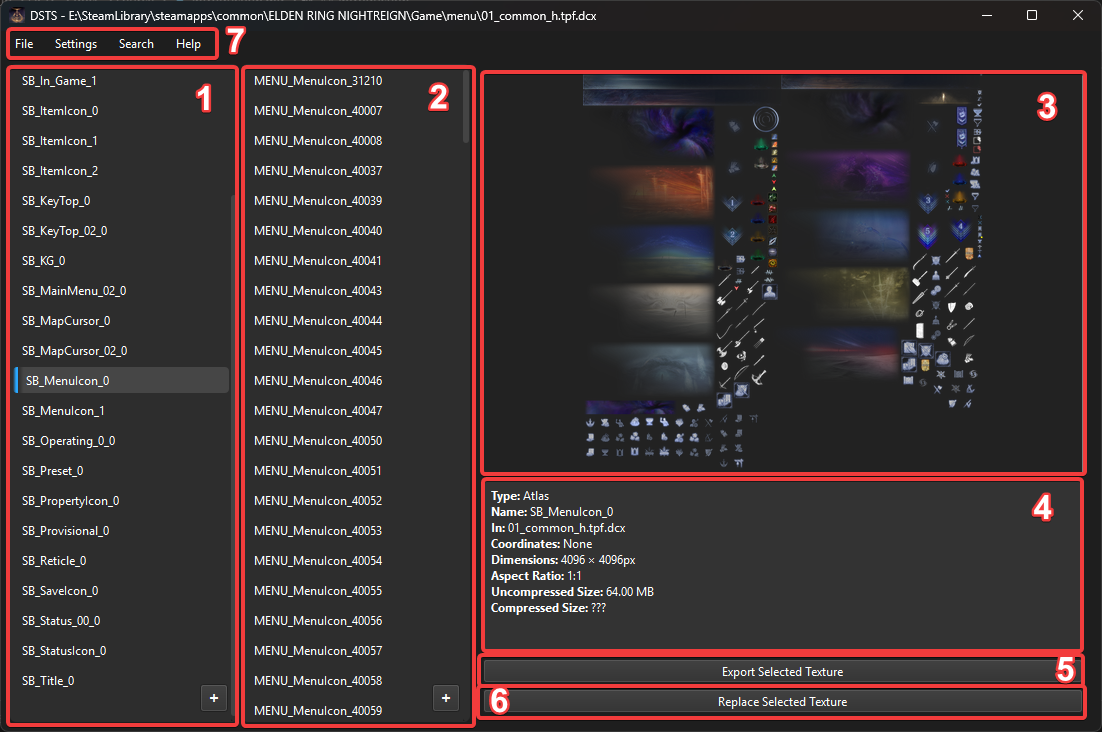Select SB_MapCursor_02_0 entry

(122, 351)
